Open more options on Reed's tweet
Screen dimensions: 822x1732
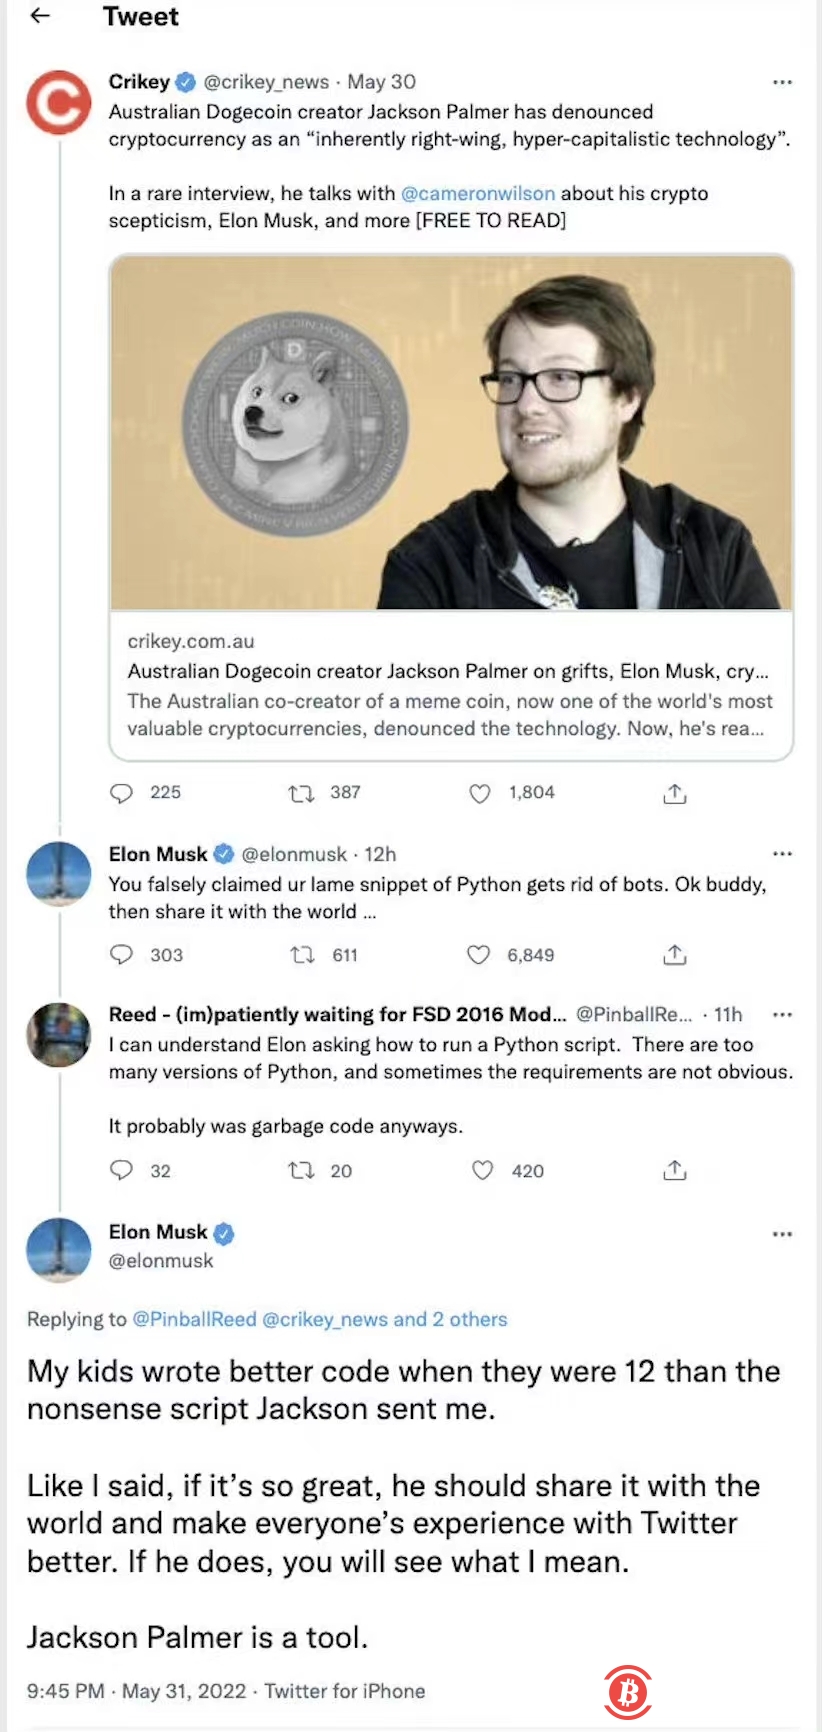[x=782, y=1015]
